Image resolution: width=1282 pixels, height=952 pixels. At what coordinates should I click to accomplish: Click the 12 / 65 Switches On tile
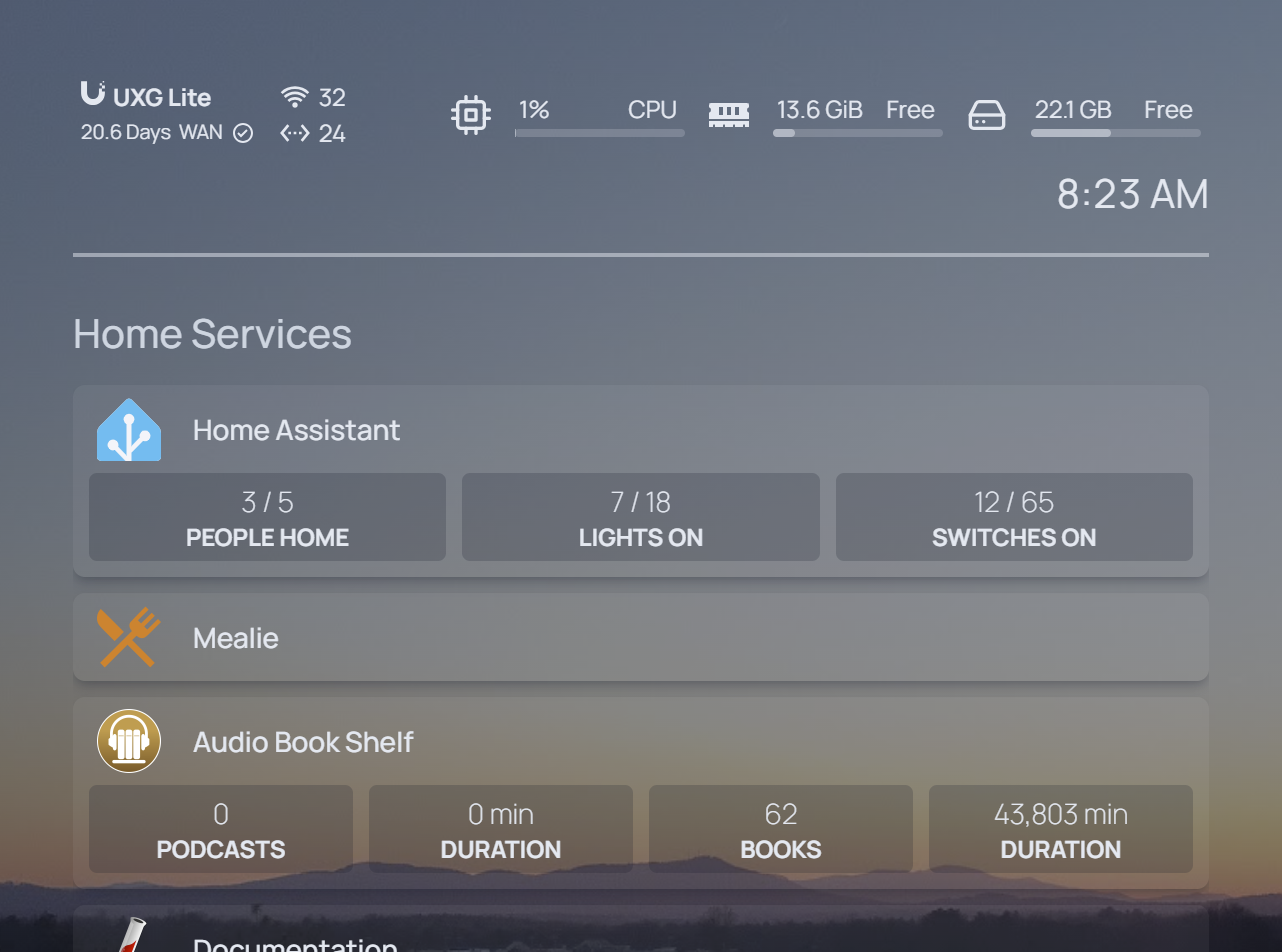pyautogui.click(x=1014, y=517)
